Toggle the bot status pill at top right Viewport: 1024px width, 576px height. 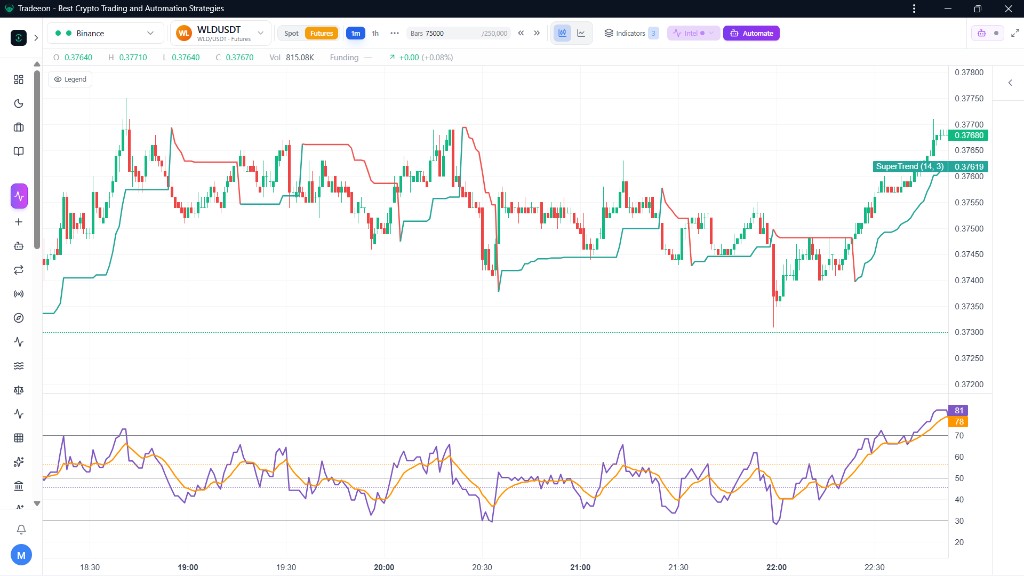(987, 33)
